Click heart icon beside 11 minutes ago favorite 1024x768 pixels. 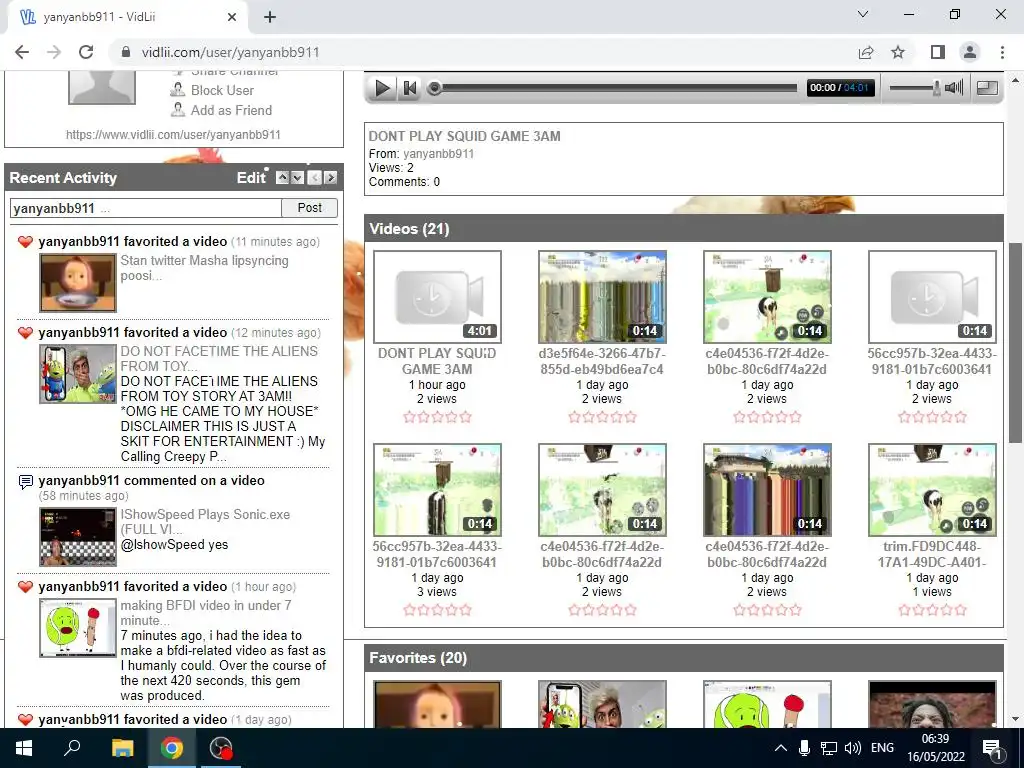pos(25,242)
